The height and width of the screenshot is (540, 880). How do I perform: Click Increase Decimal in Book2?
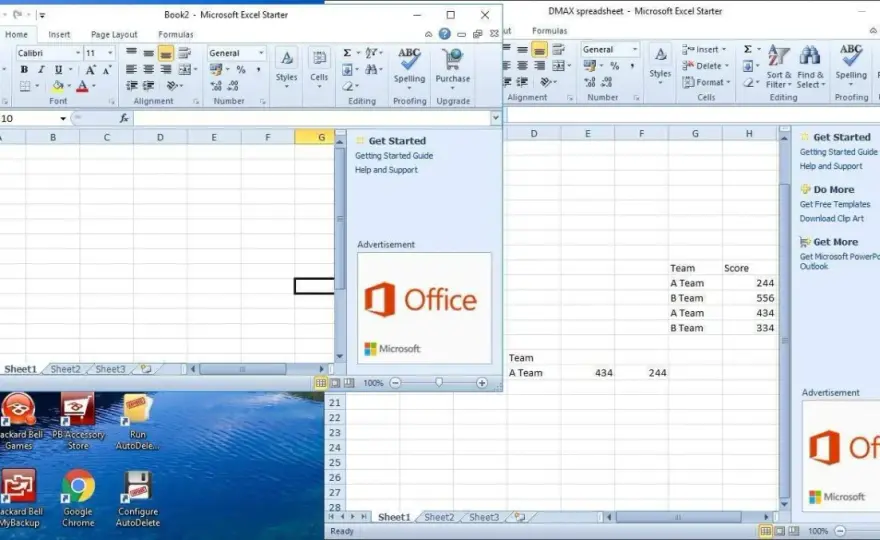(216, 86)
